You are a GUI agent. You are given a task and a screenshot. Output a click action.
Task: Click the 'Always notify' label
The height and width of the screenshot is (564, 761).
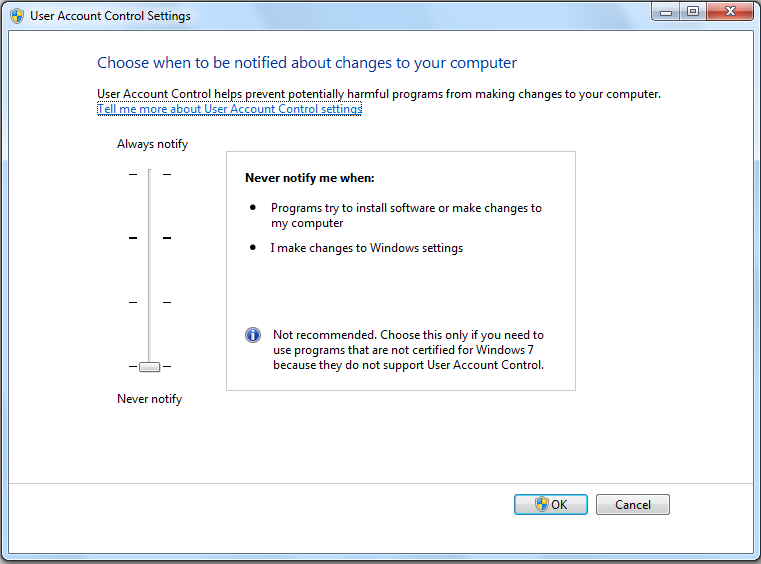pos(152,144)
